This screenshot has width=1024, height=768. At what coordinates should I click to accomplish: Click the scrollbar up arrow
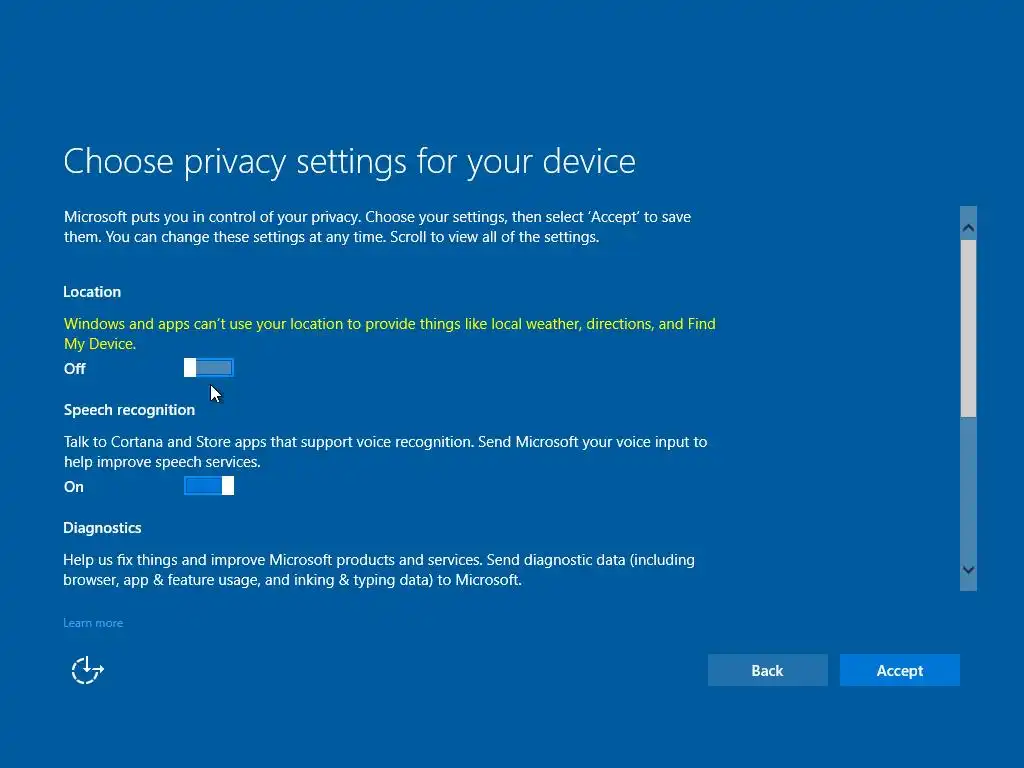click(968, 228)
